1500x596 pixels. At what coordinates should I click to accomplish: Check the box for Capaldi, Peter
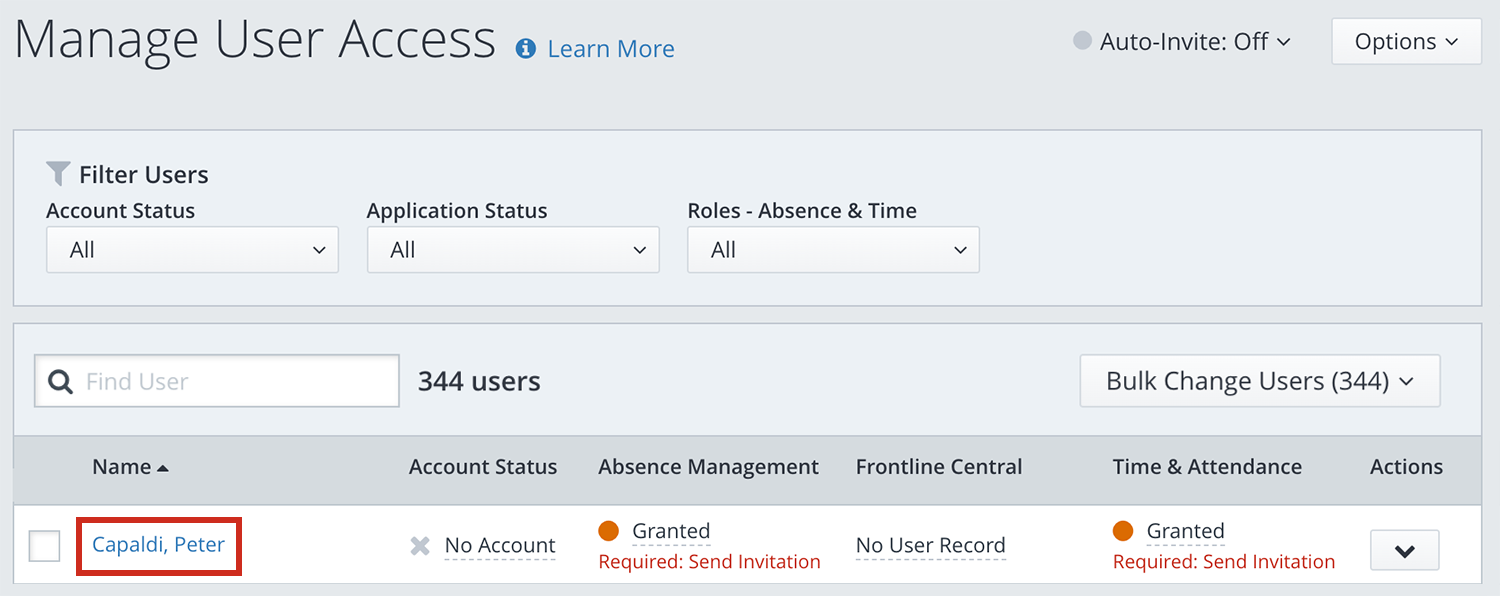click(44, 546)
